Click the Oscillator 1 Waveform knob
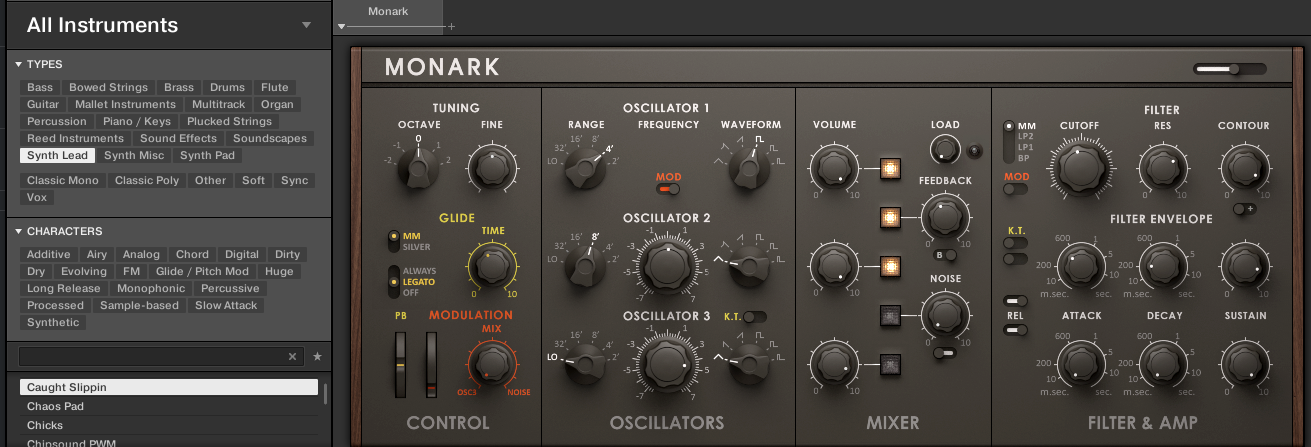 [750, 167]
